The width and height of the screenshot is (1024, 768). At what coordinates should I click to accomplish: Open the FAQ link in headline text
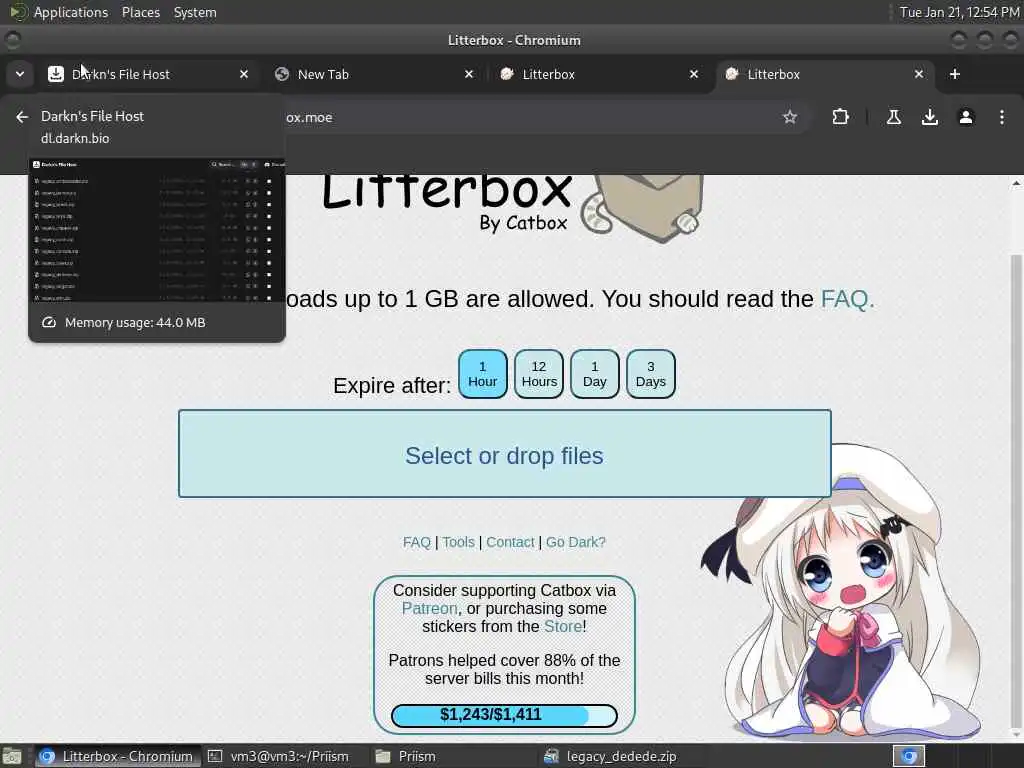click(847, 299)
